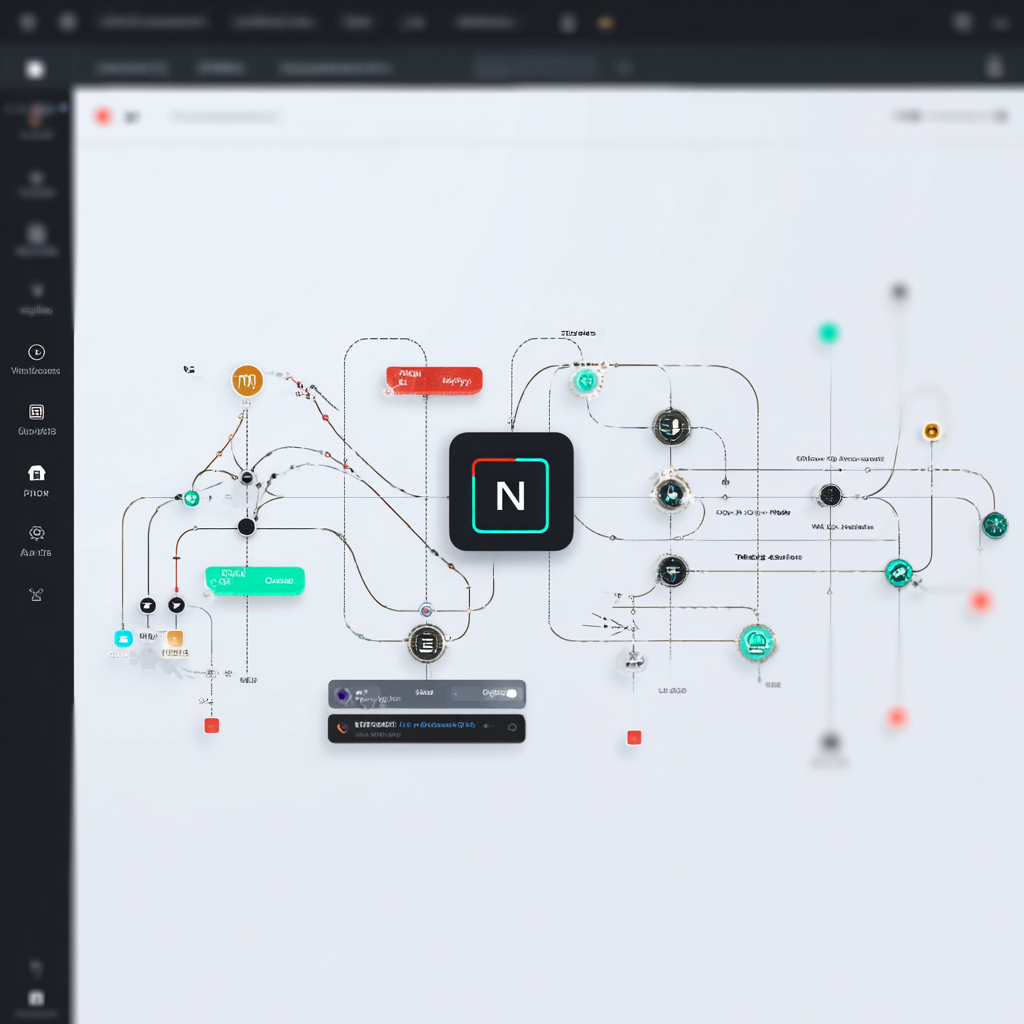Select the round dark node with list lines

[426, 643]
